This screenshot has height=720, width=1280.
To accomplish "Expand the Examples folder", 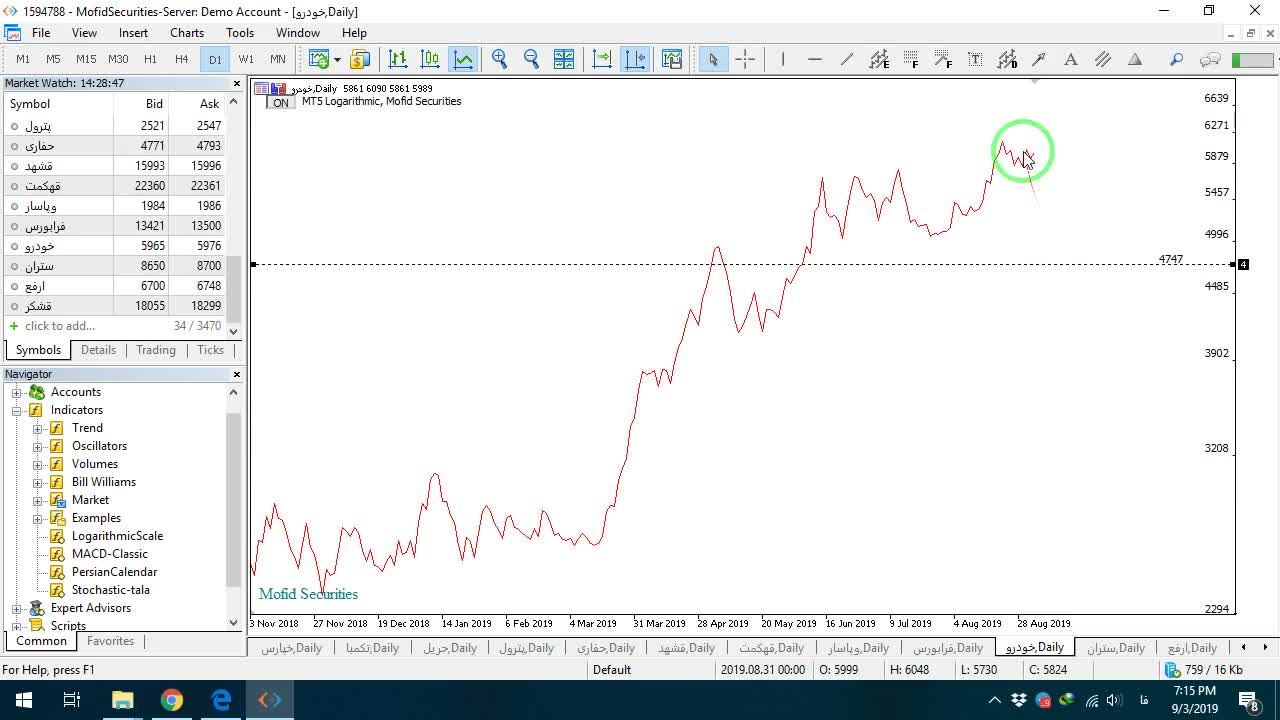I will click(x=38, y=518).
